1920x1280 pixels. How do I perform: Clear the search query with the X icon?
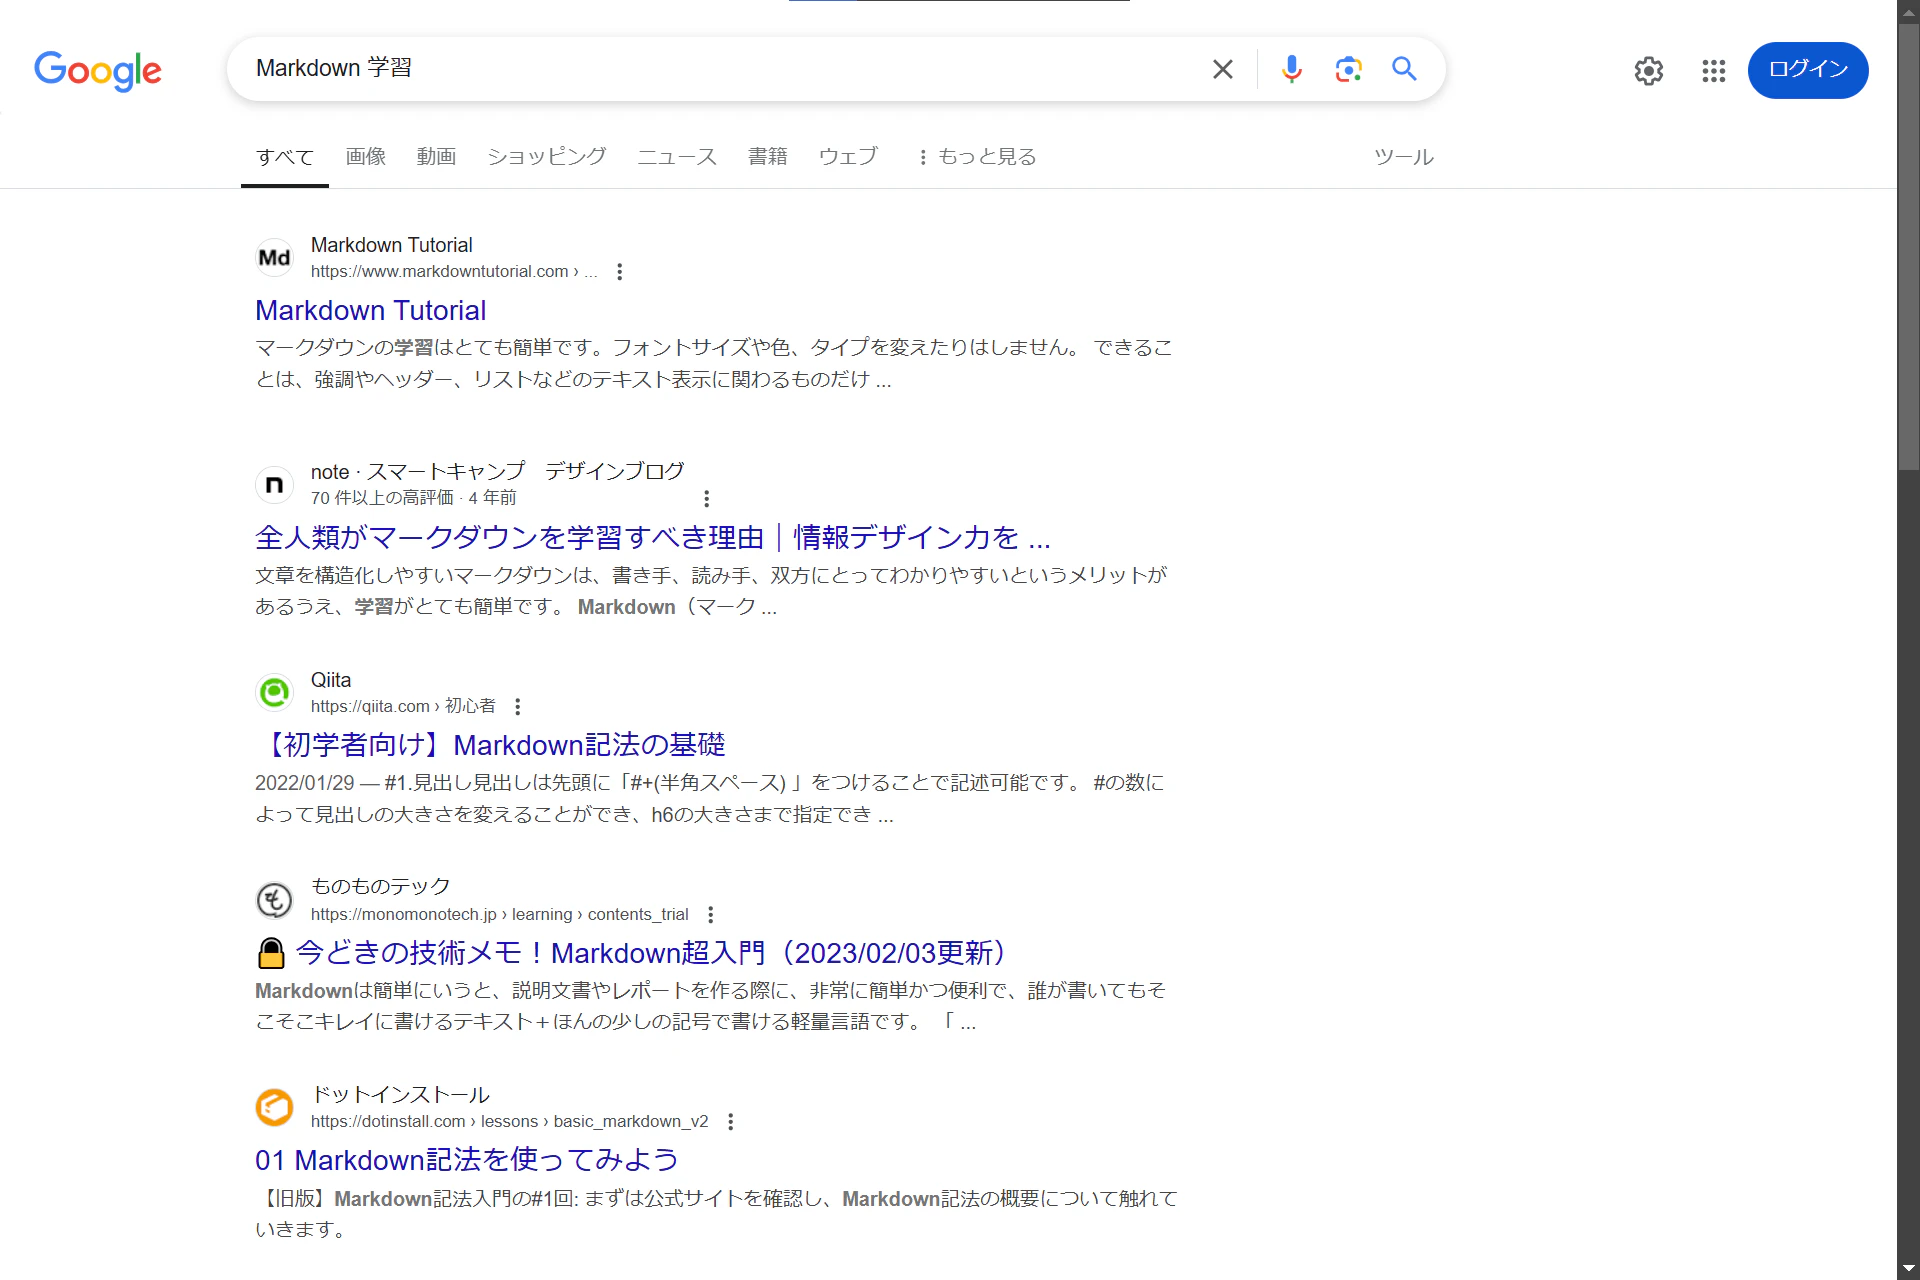coord(1222,69)
